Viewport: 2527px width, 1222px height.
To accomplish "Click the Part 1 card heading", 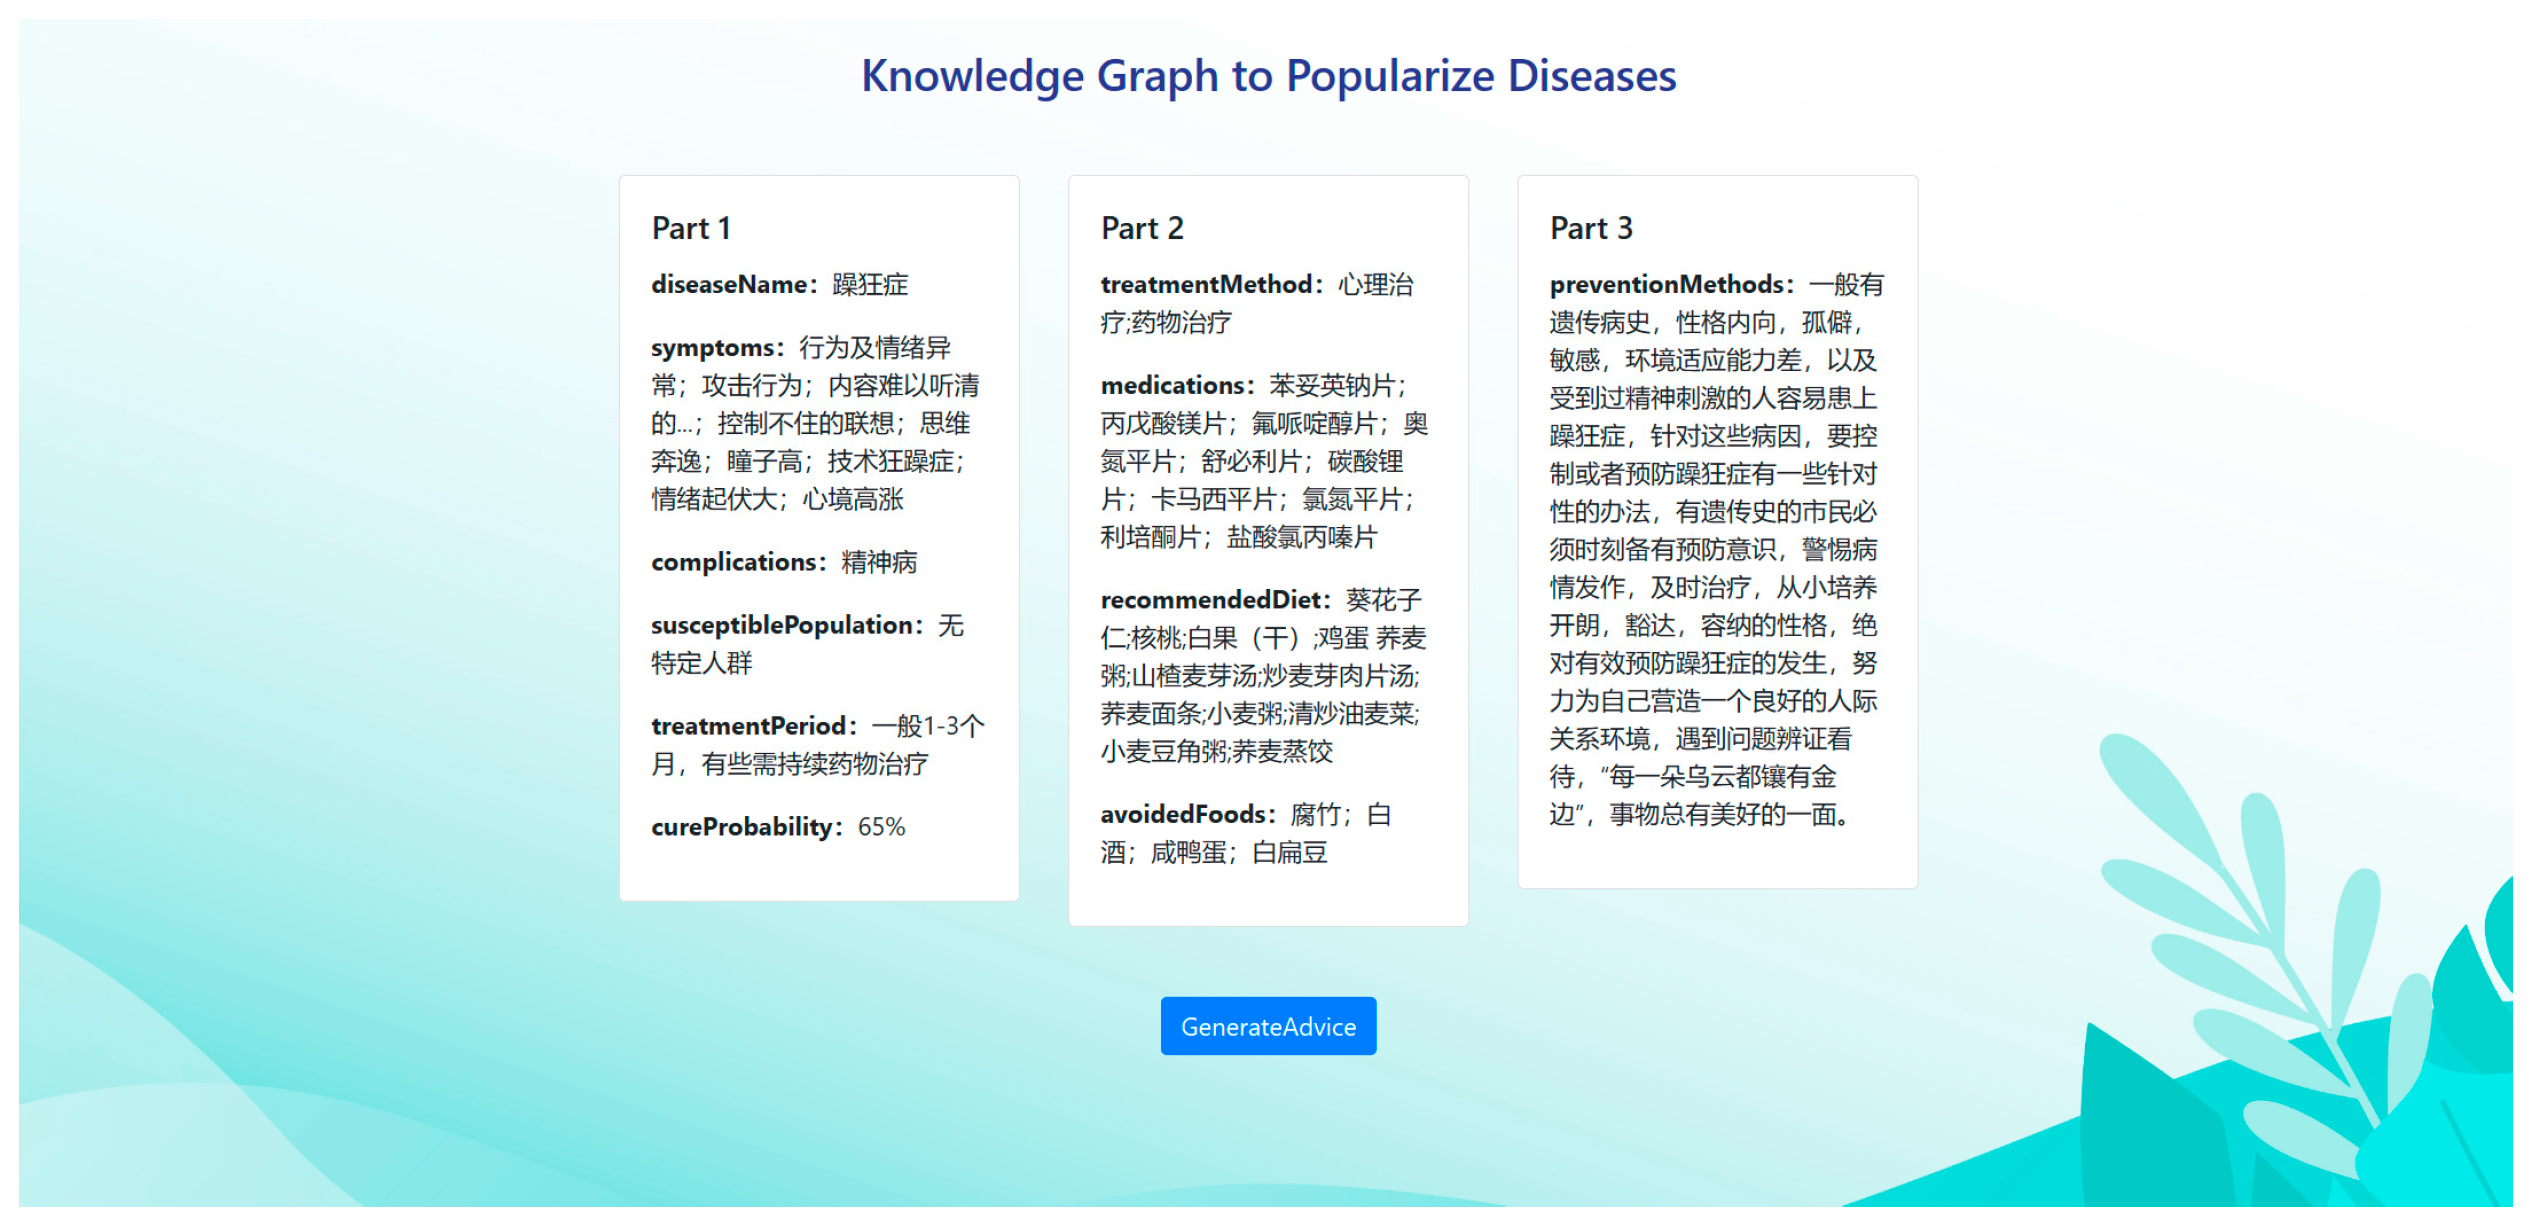I will (691, 228).
